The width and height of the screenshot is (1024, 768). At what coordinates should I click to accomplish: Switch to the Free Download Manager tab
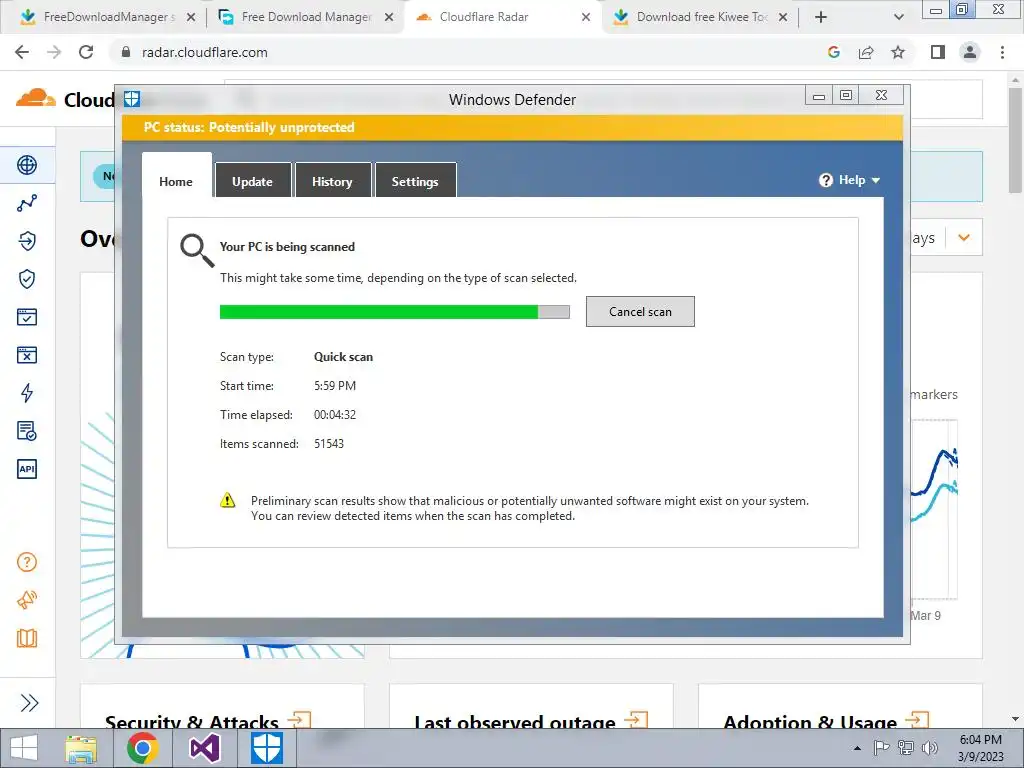(306, 17)
